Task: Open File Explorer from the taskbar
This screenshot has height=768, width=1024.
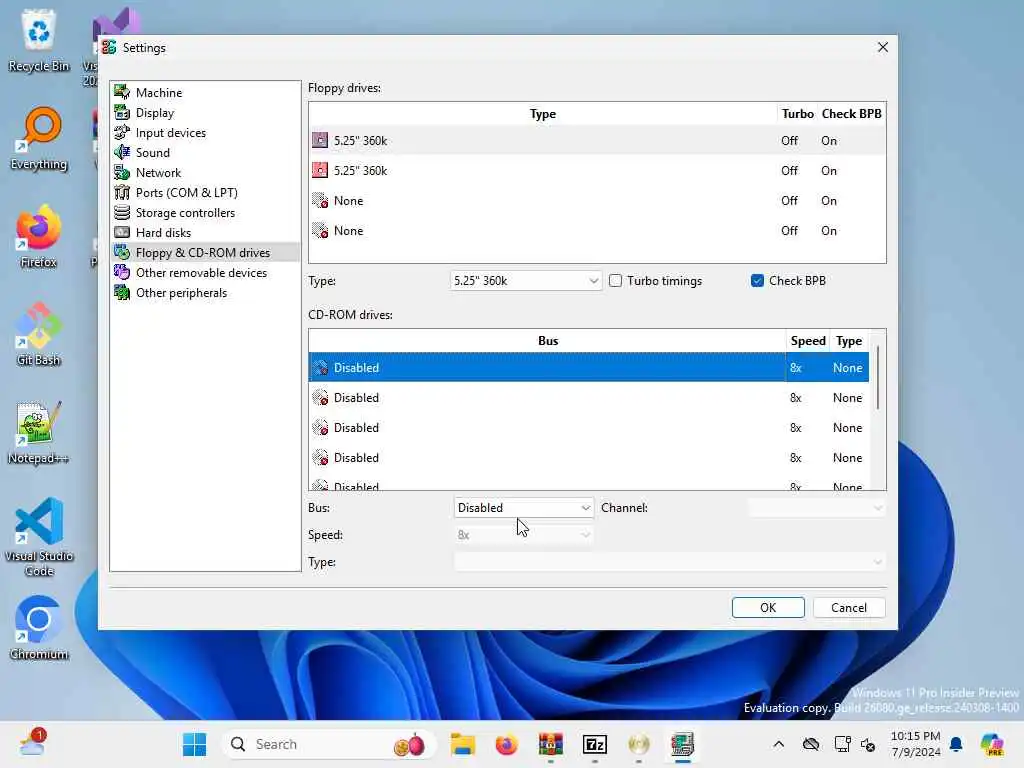Action: click(462, 744)
